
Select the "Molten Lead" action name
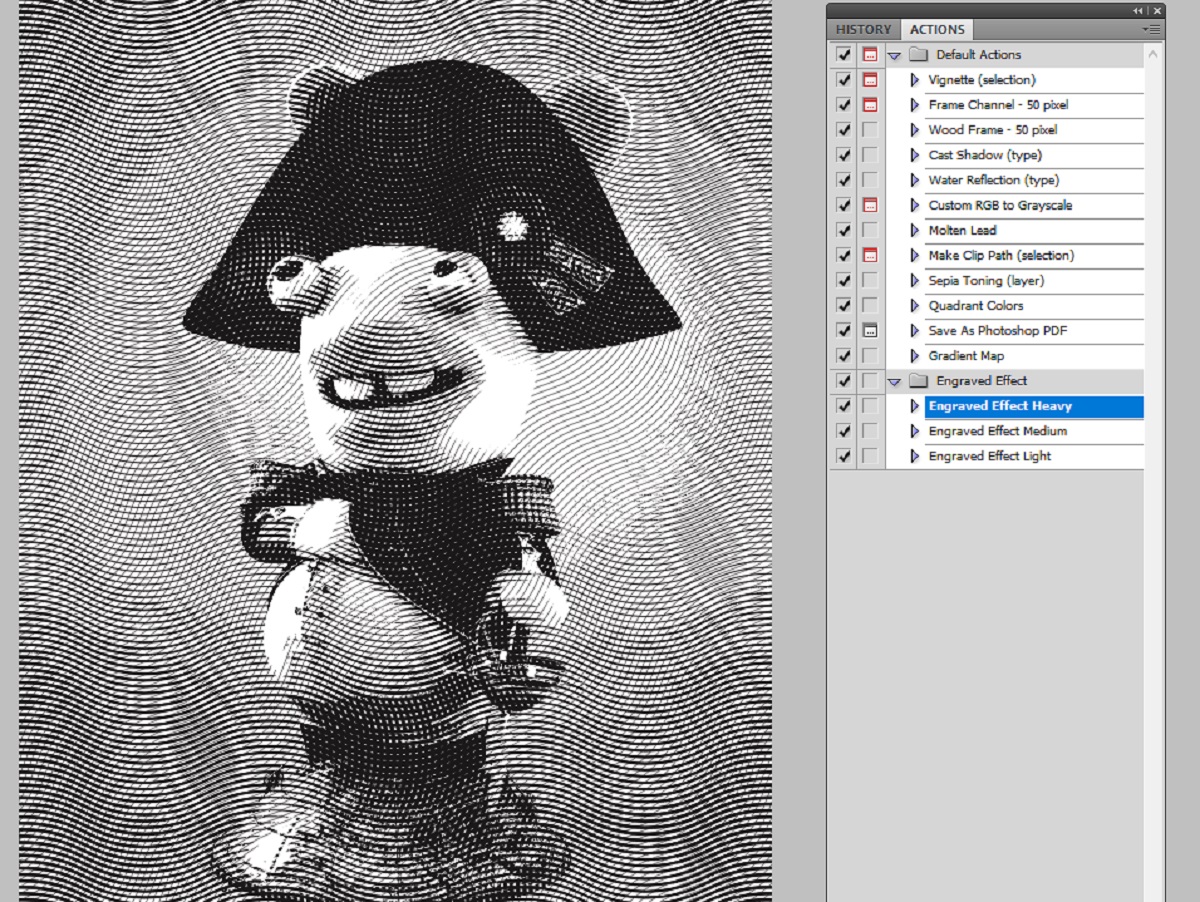click(x=962, y=230)
